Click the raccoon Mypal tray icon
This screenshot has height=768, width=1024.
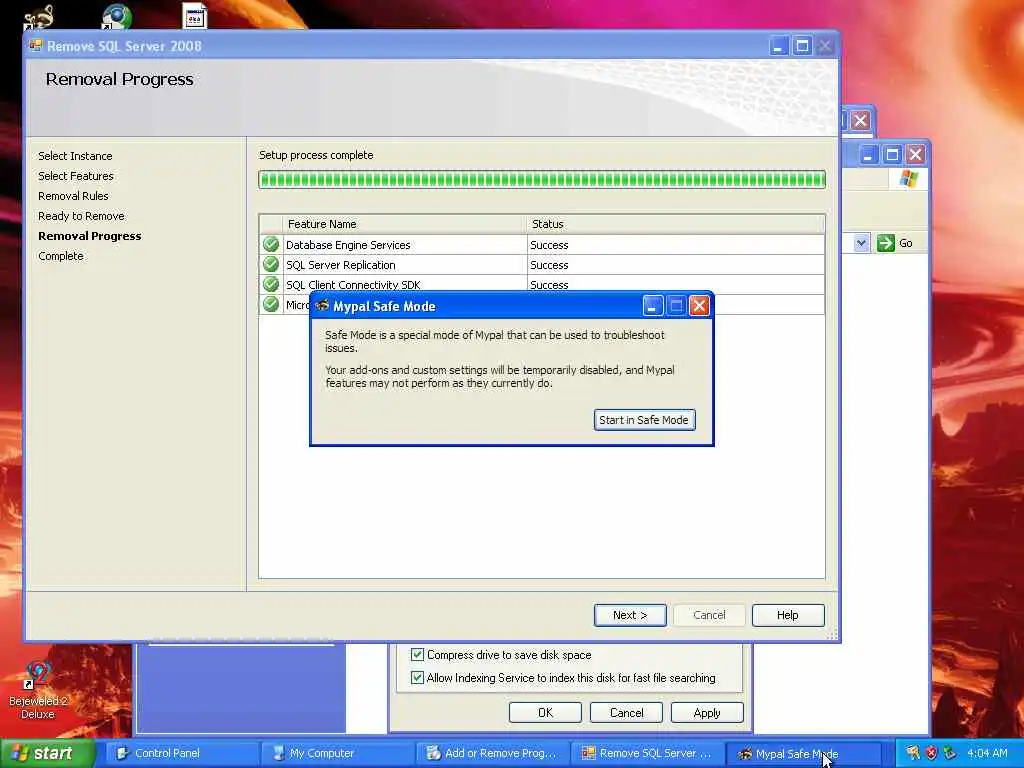coord(913,753)
